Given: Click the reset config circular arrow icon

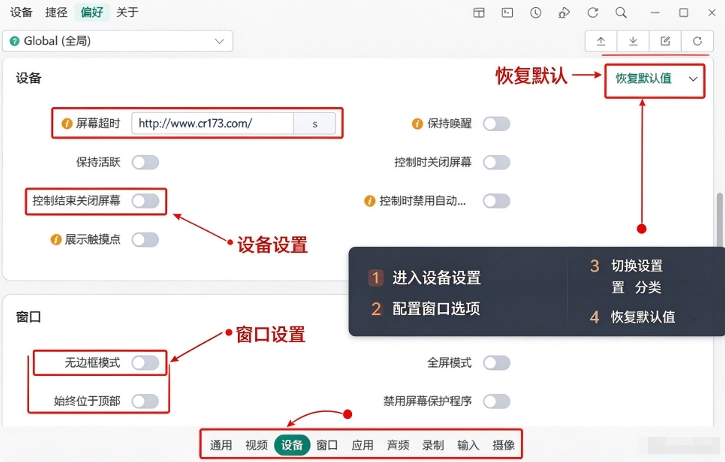Looking at the screenshot, I should pos(697,41).
